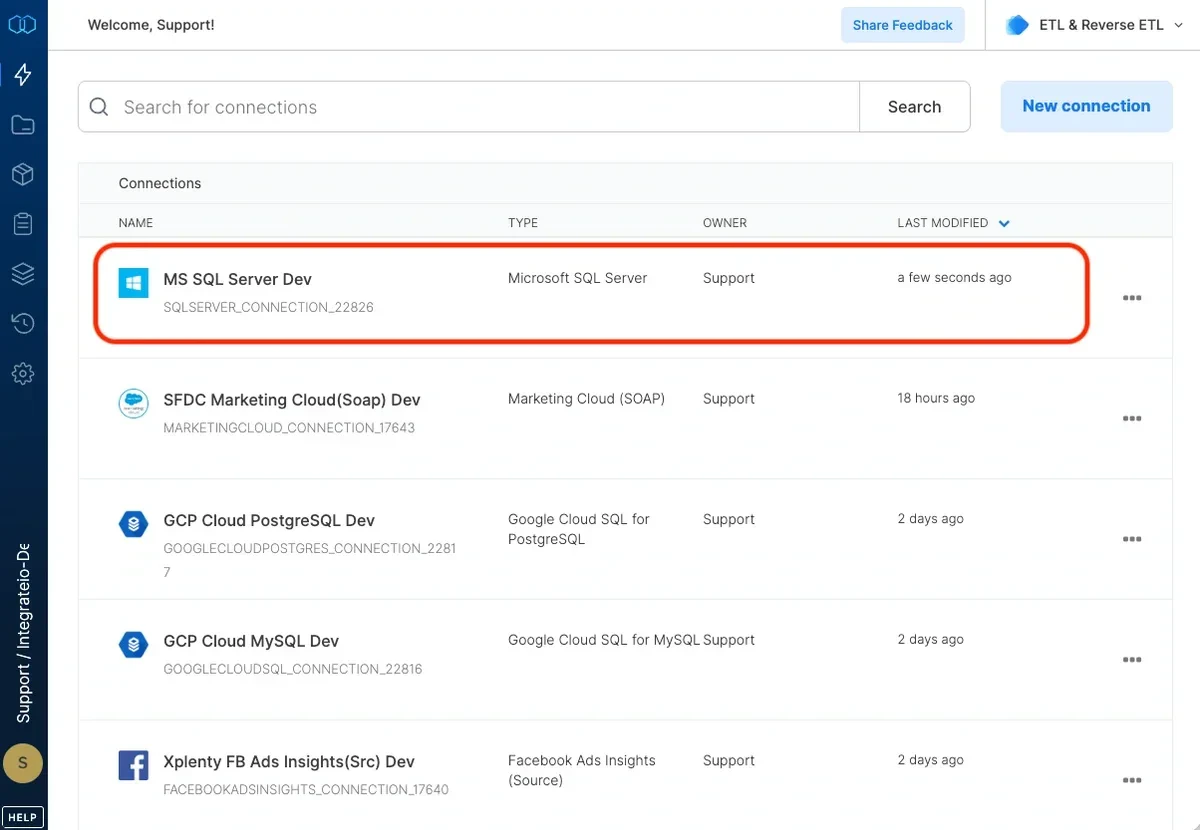The image size is (1200, 830).
Task: Select the stacked layers icon in the sidebar
Action: click(23, 273)
